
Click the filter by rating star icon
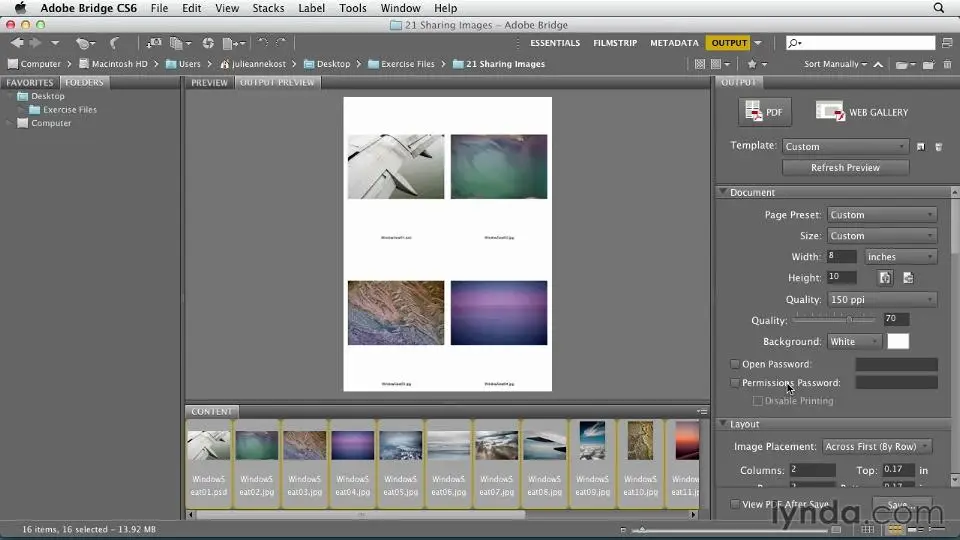(752, 64)
